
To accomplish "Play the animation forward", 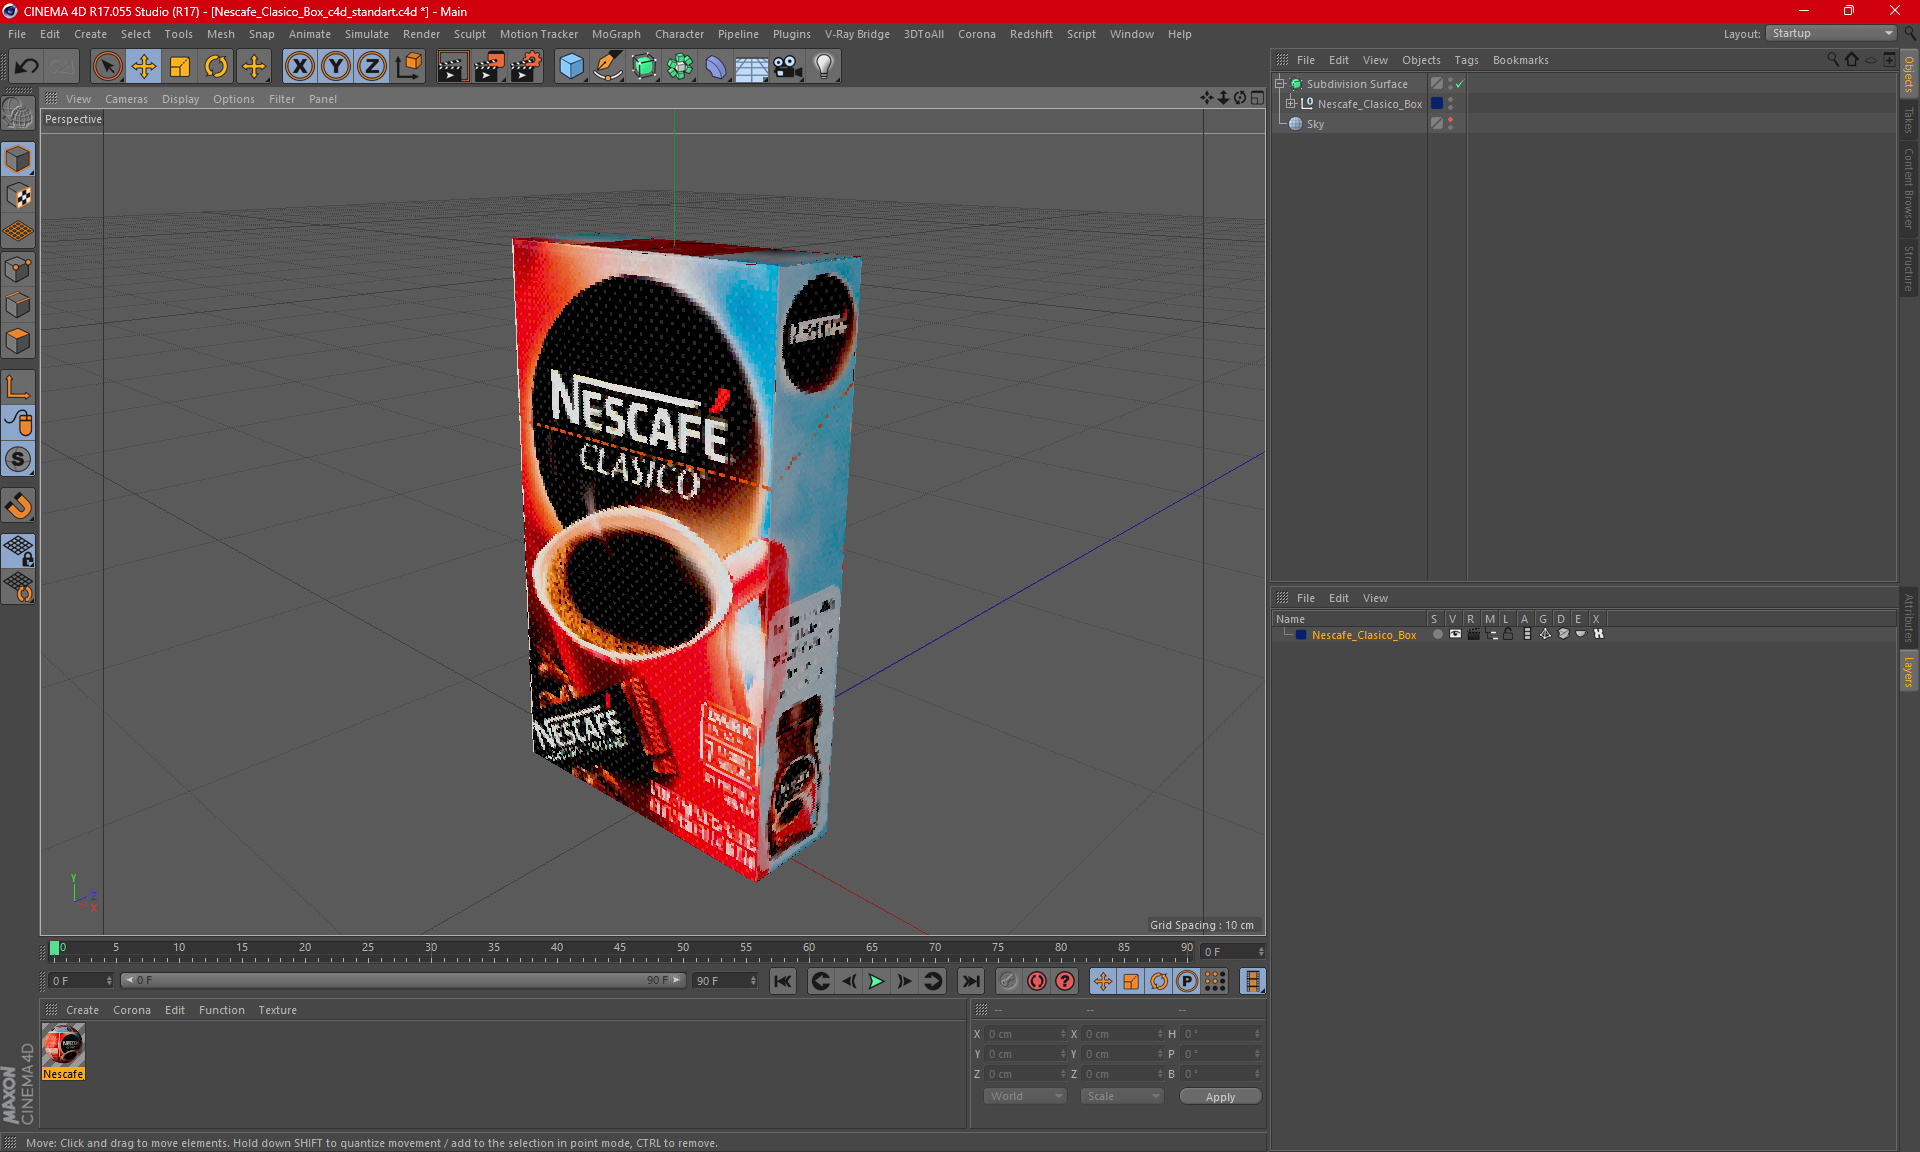I will (x=876, y=981).
